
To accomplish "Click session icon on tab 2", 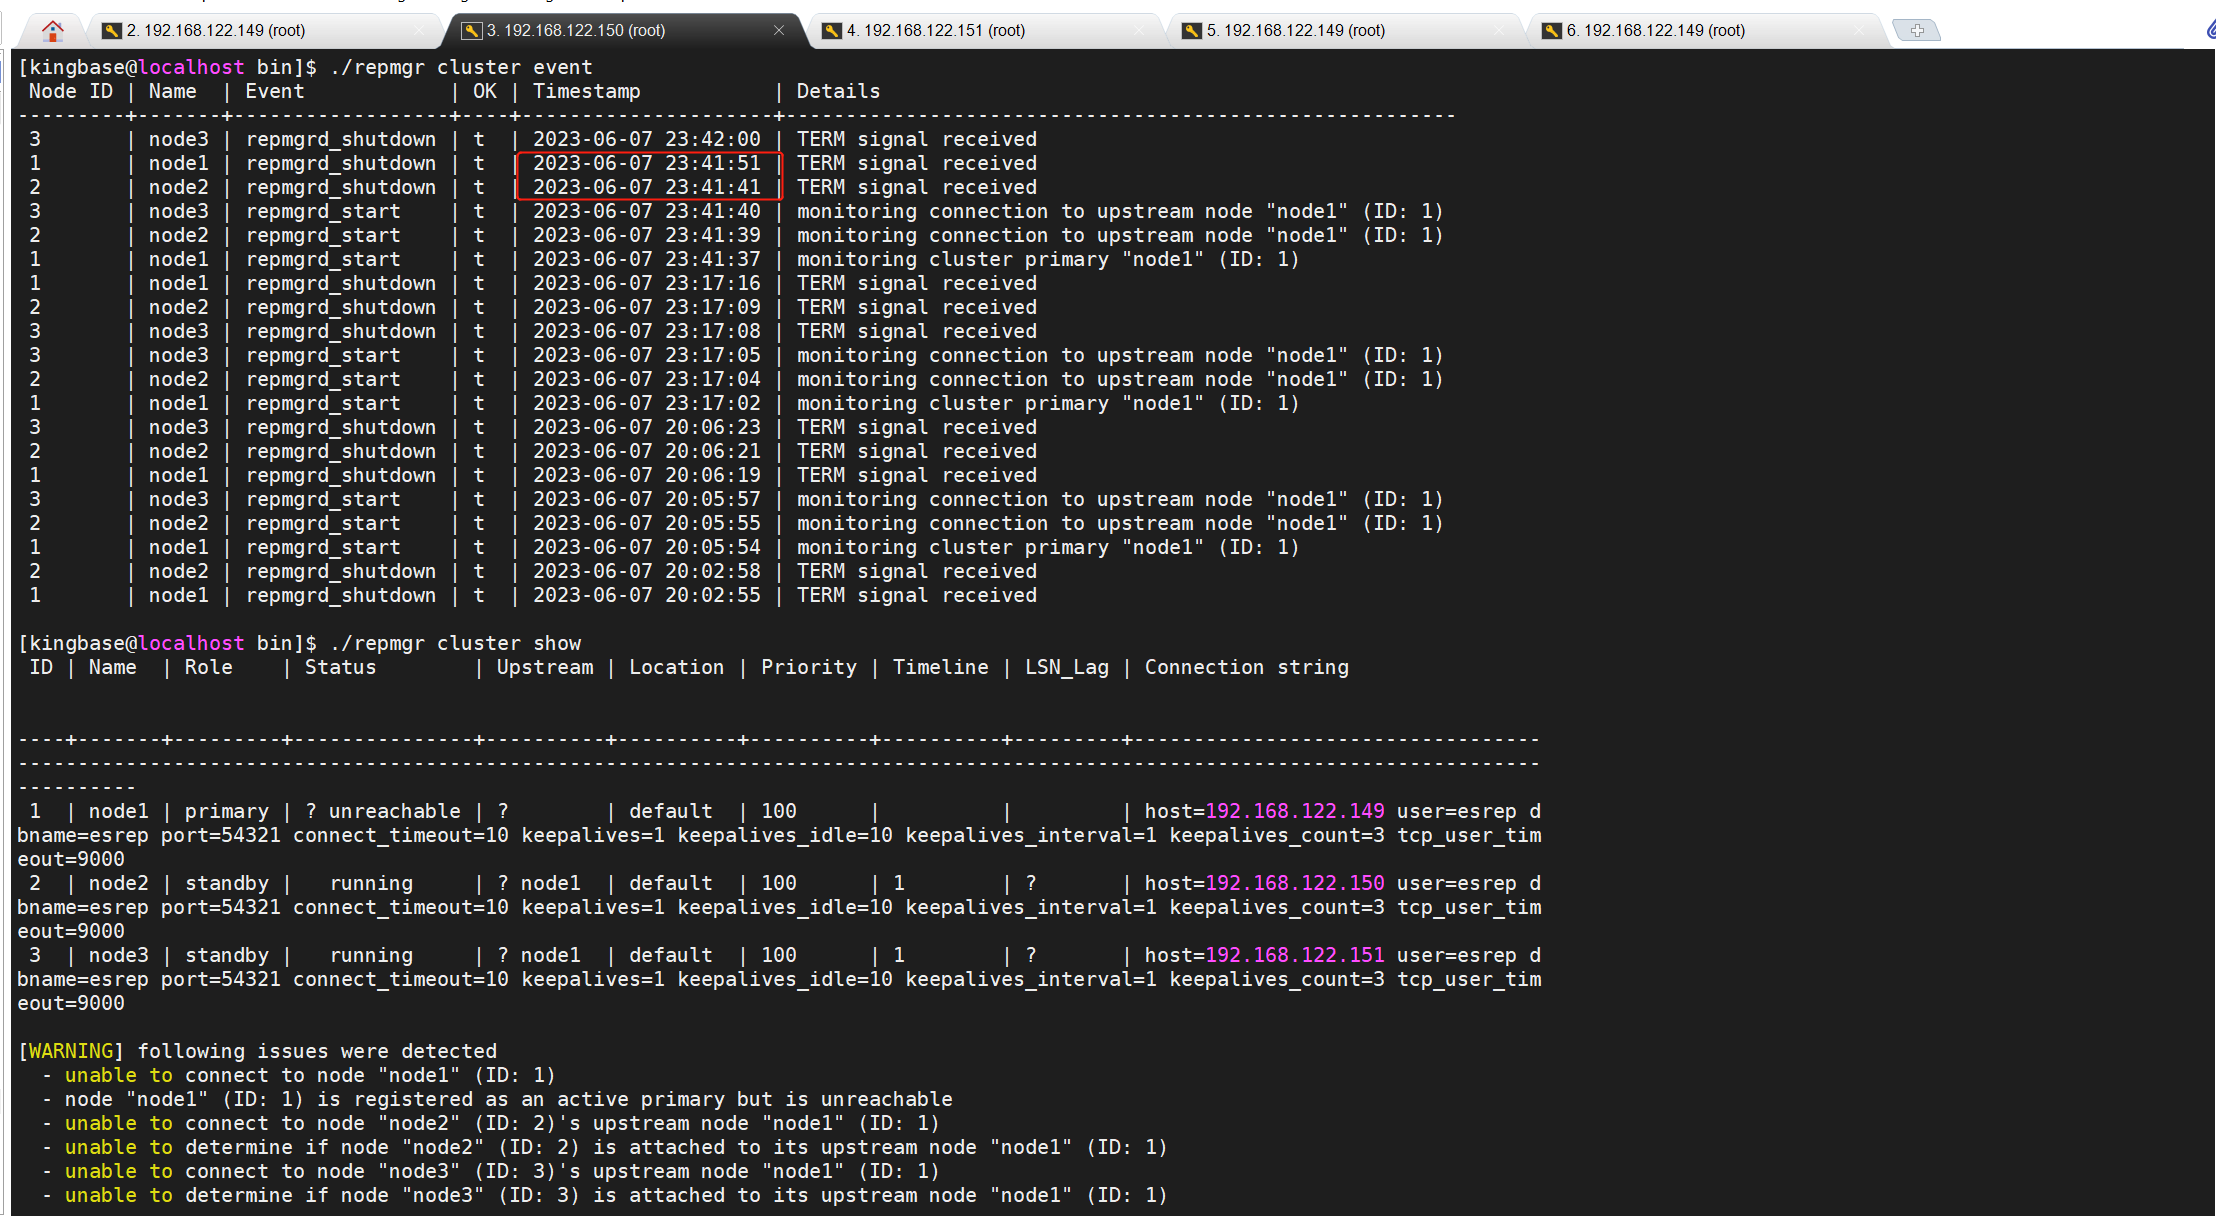I will [112, 31].
